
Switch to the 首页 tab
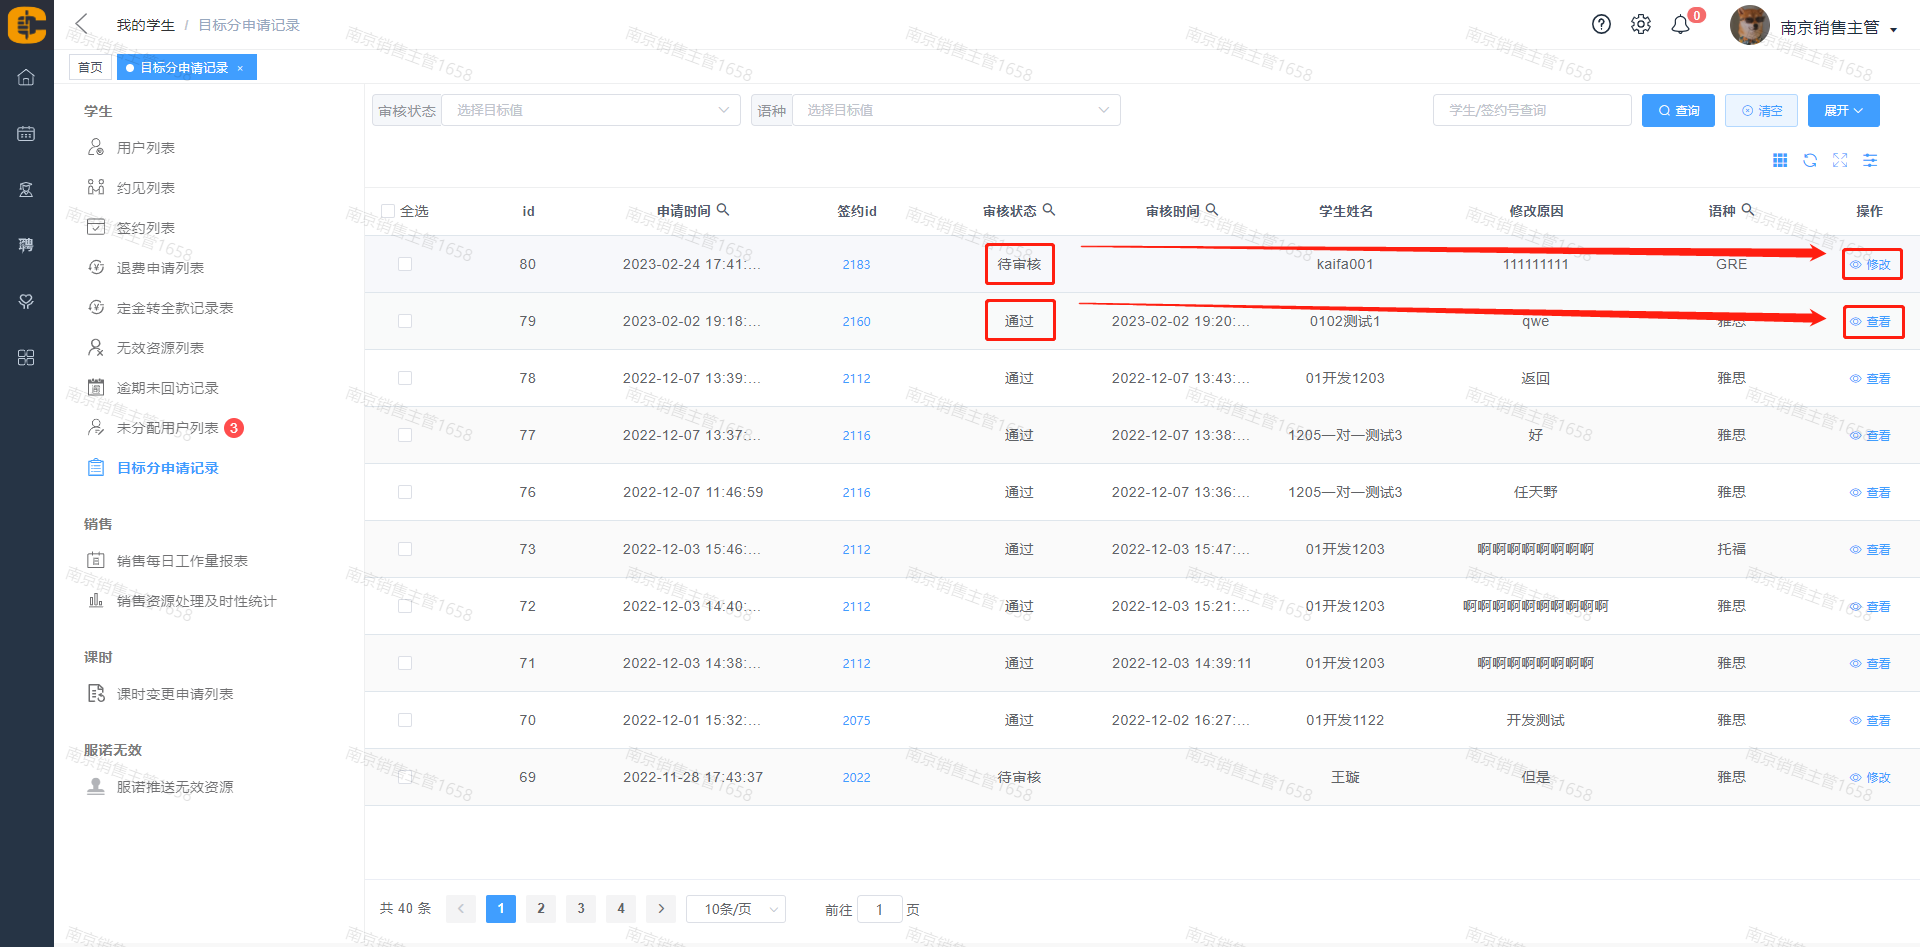(x=90, y=67)
